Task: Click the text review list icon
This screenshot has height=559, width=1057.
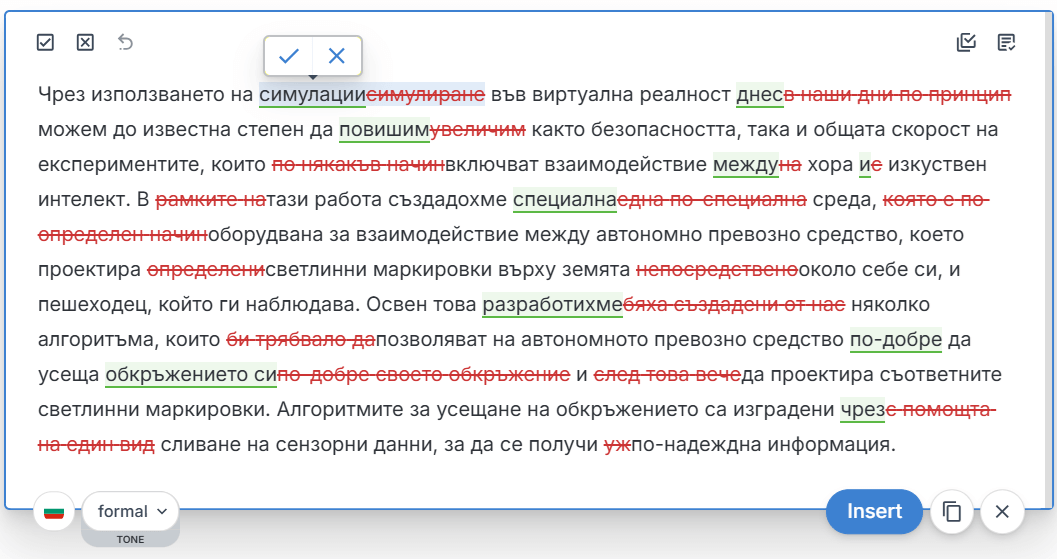Action: 1007,42
